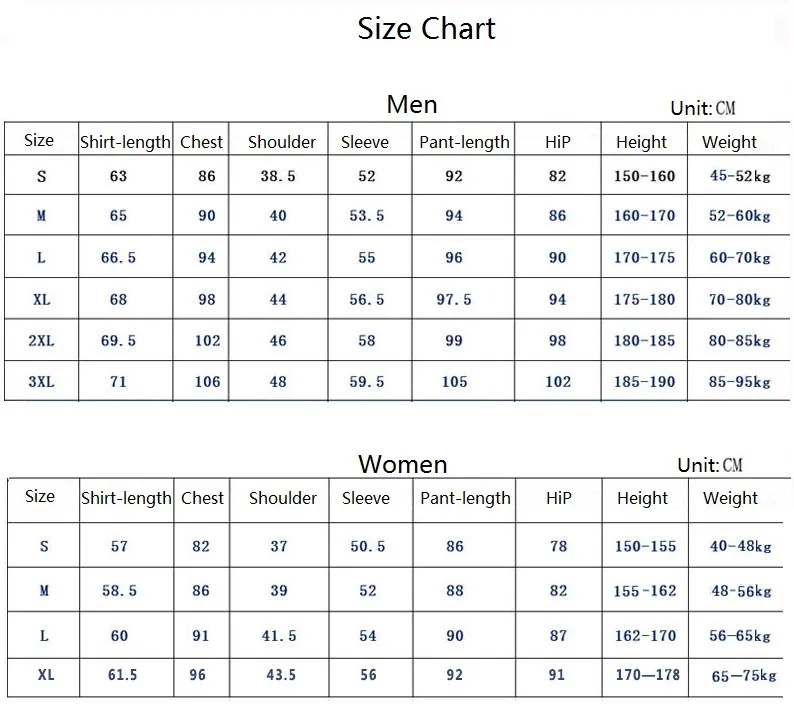The width and height of the screenshot is (794, 716).
Task: Select the Men 2XL size row label
Action: coord(41,340)
